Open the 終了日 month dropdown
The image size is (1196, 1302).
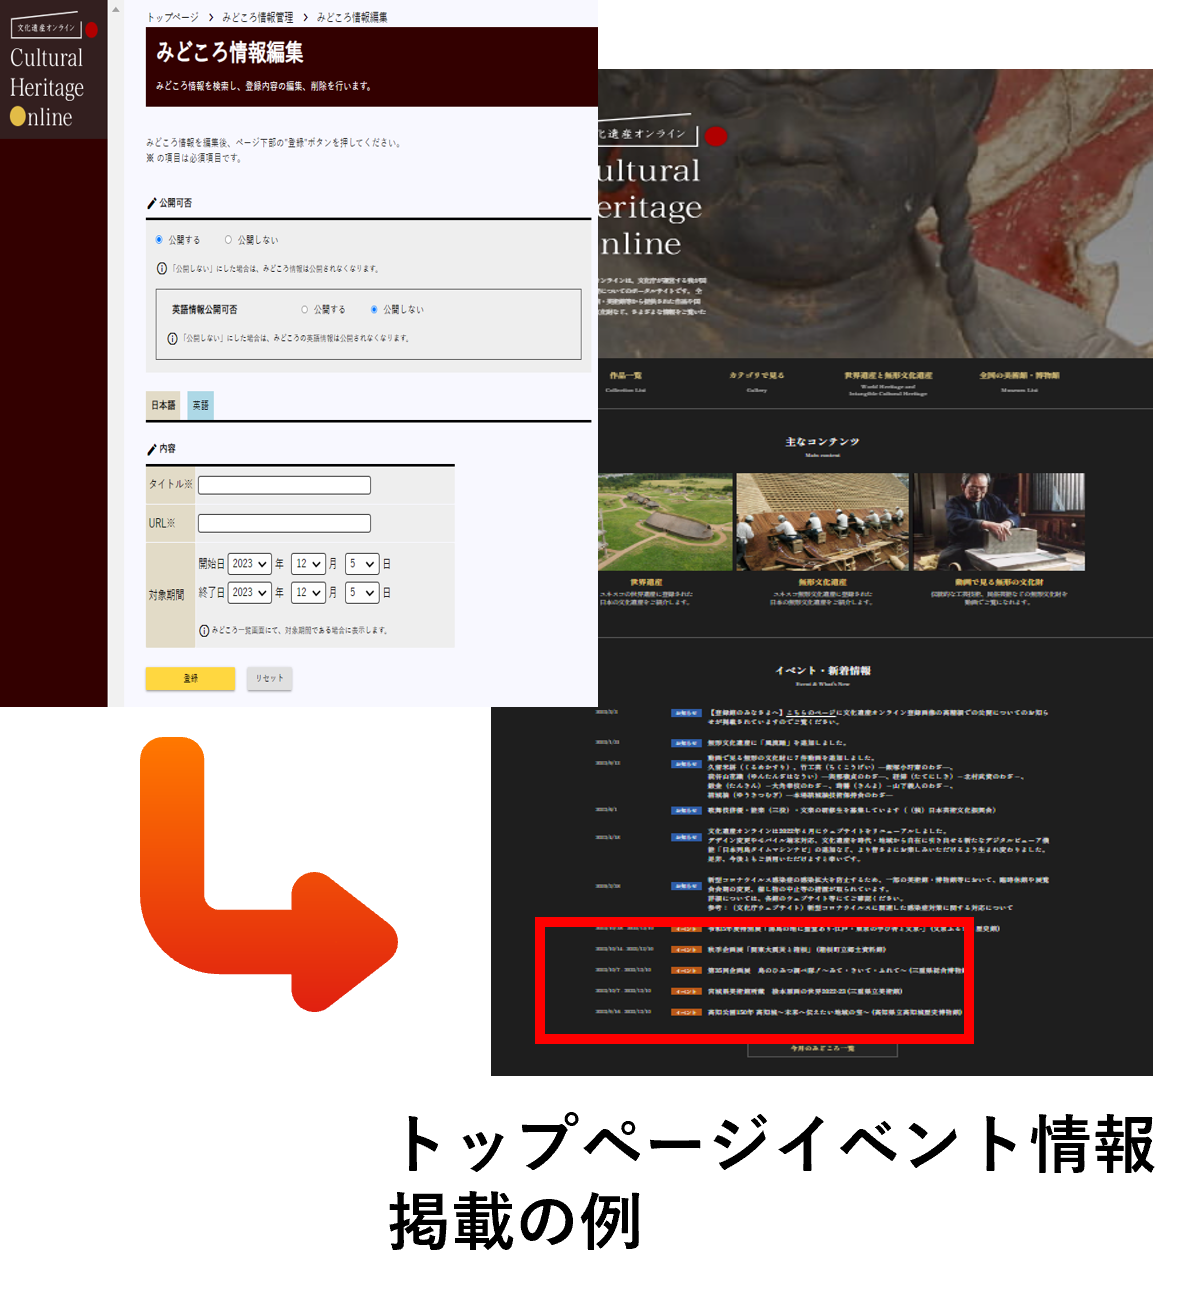point(307,593)
